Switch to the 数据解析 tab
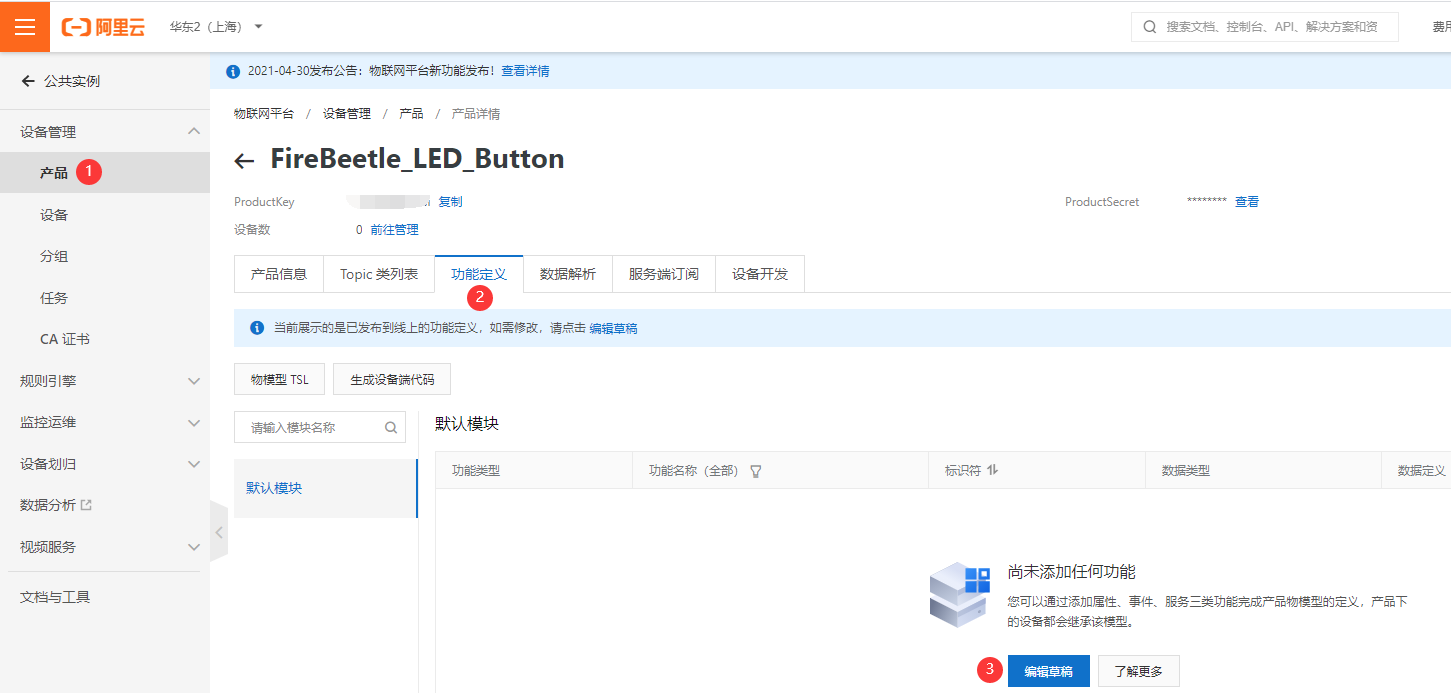1451x693 pixels. (x=568, y=274)
